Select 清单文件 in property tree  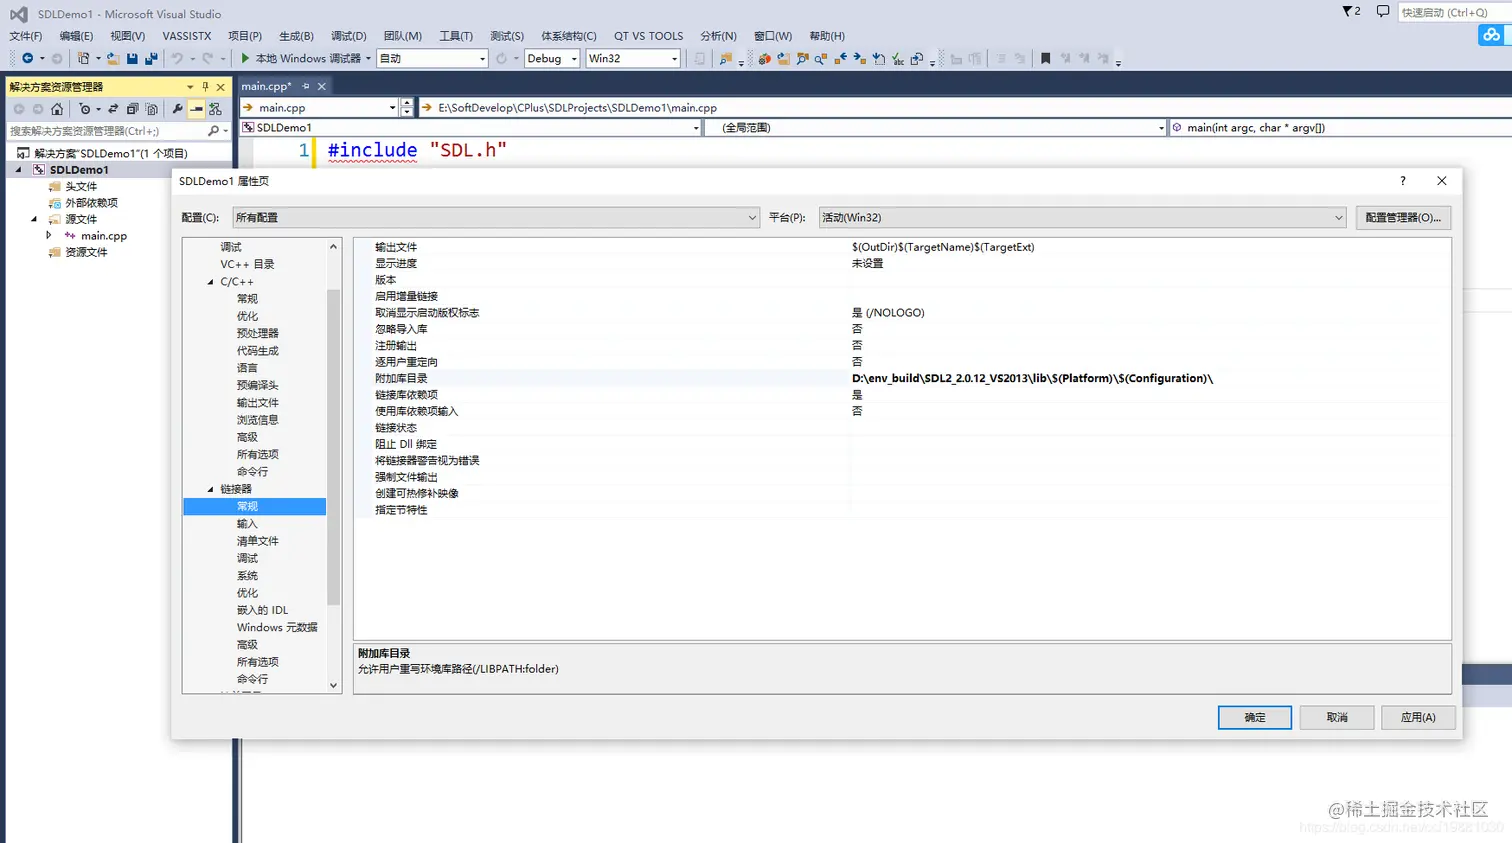click(257, 541)
